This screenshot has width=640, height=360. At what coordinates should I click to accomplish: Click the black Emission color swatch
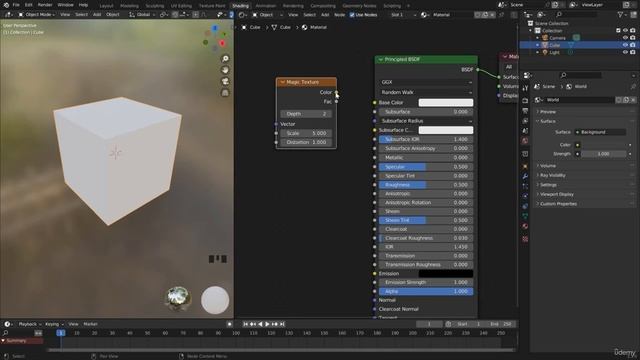pos(446,273)
